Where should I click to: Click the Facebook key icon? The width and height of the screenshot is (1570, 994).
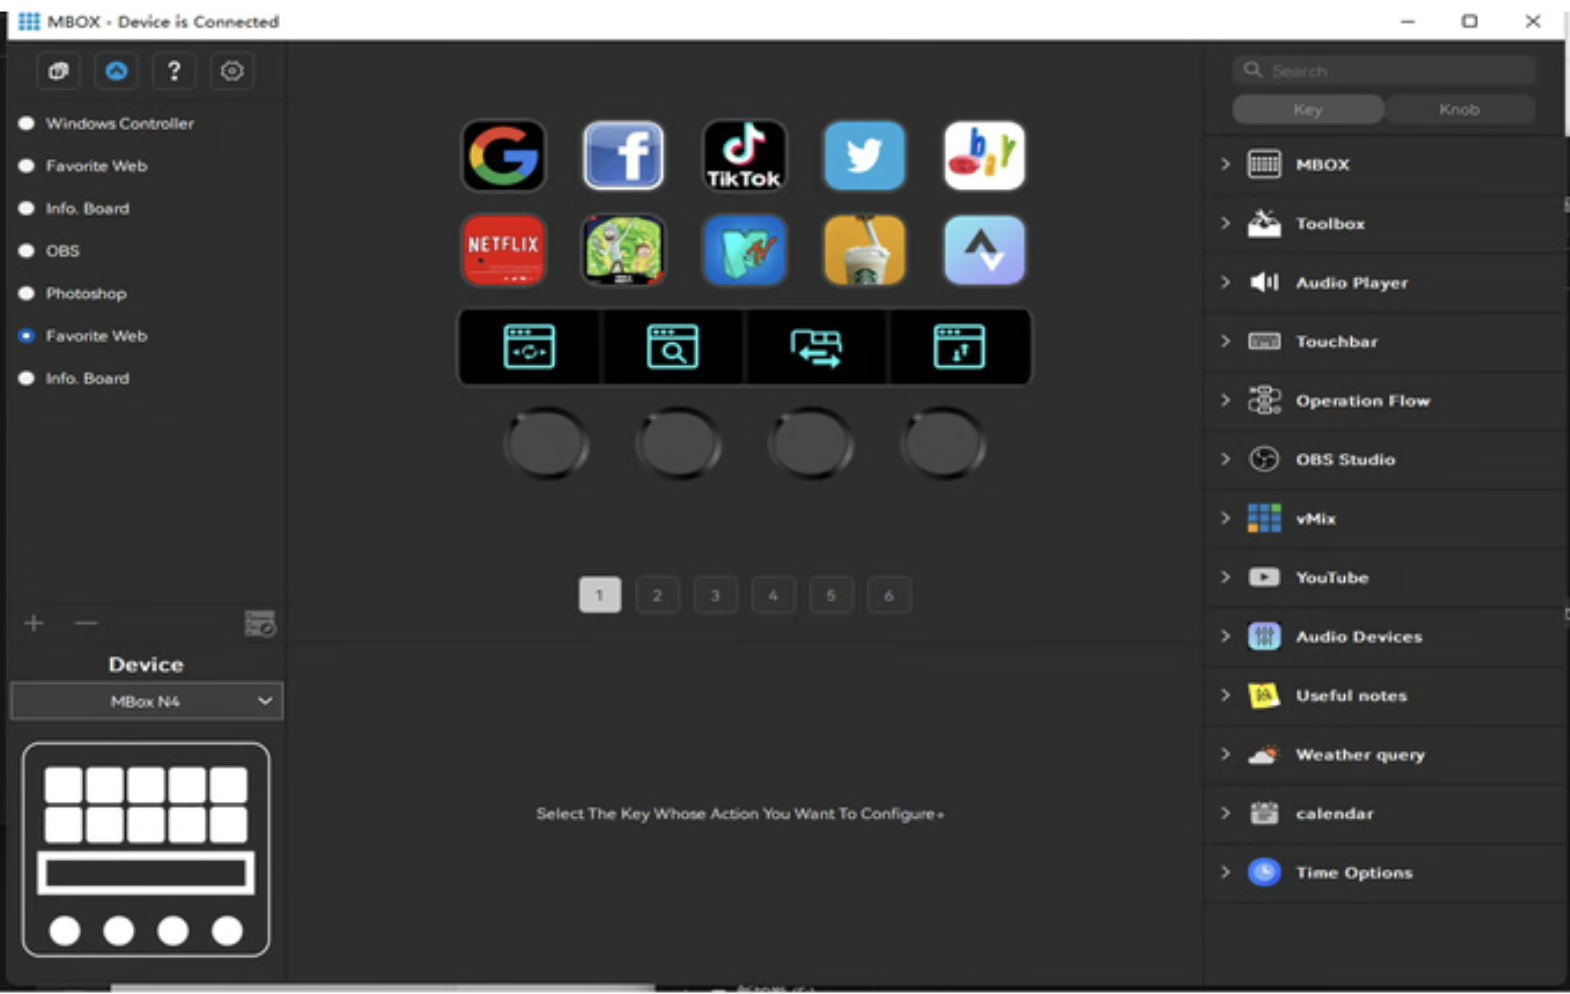pyautogui.click(x=623, y=156)
